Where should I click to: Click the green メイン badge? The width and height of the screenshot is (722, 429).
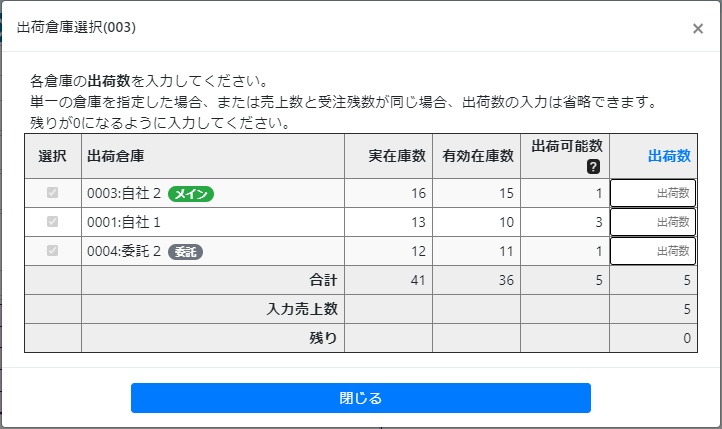click(191, 194)
